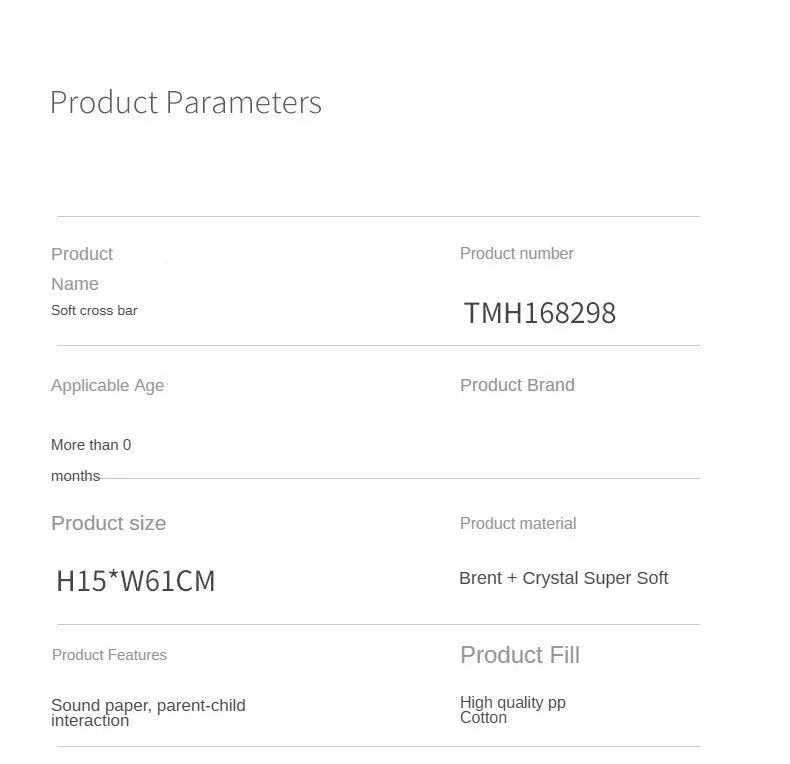790x764 pixels.
Task: Click the Product material label
Action: 518,523
